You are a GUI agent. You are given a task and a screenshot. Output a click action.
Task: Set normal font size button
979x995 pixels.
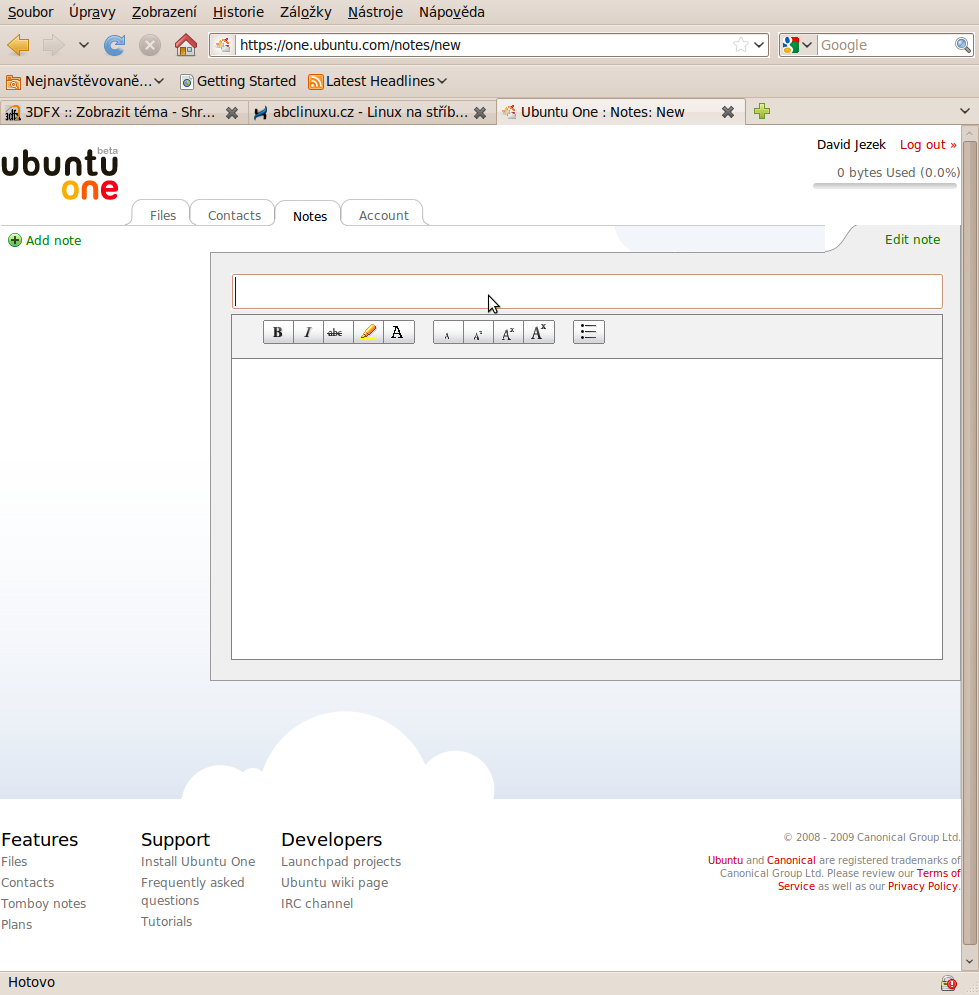pos(478,333)
